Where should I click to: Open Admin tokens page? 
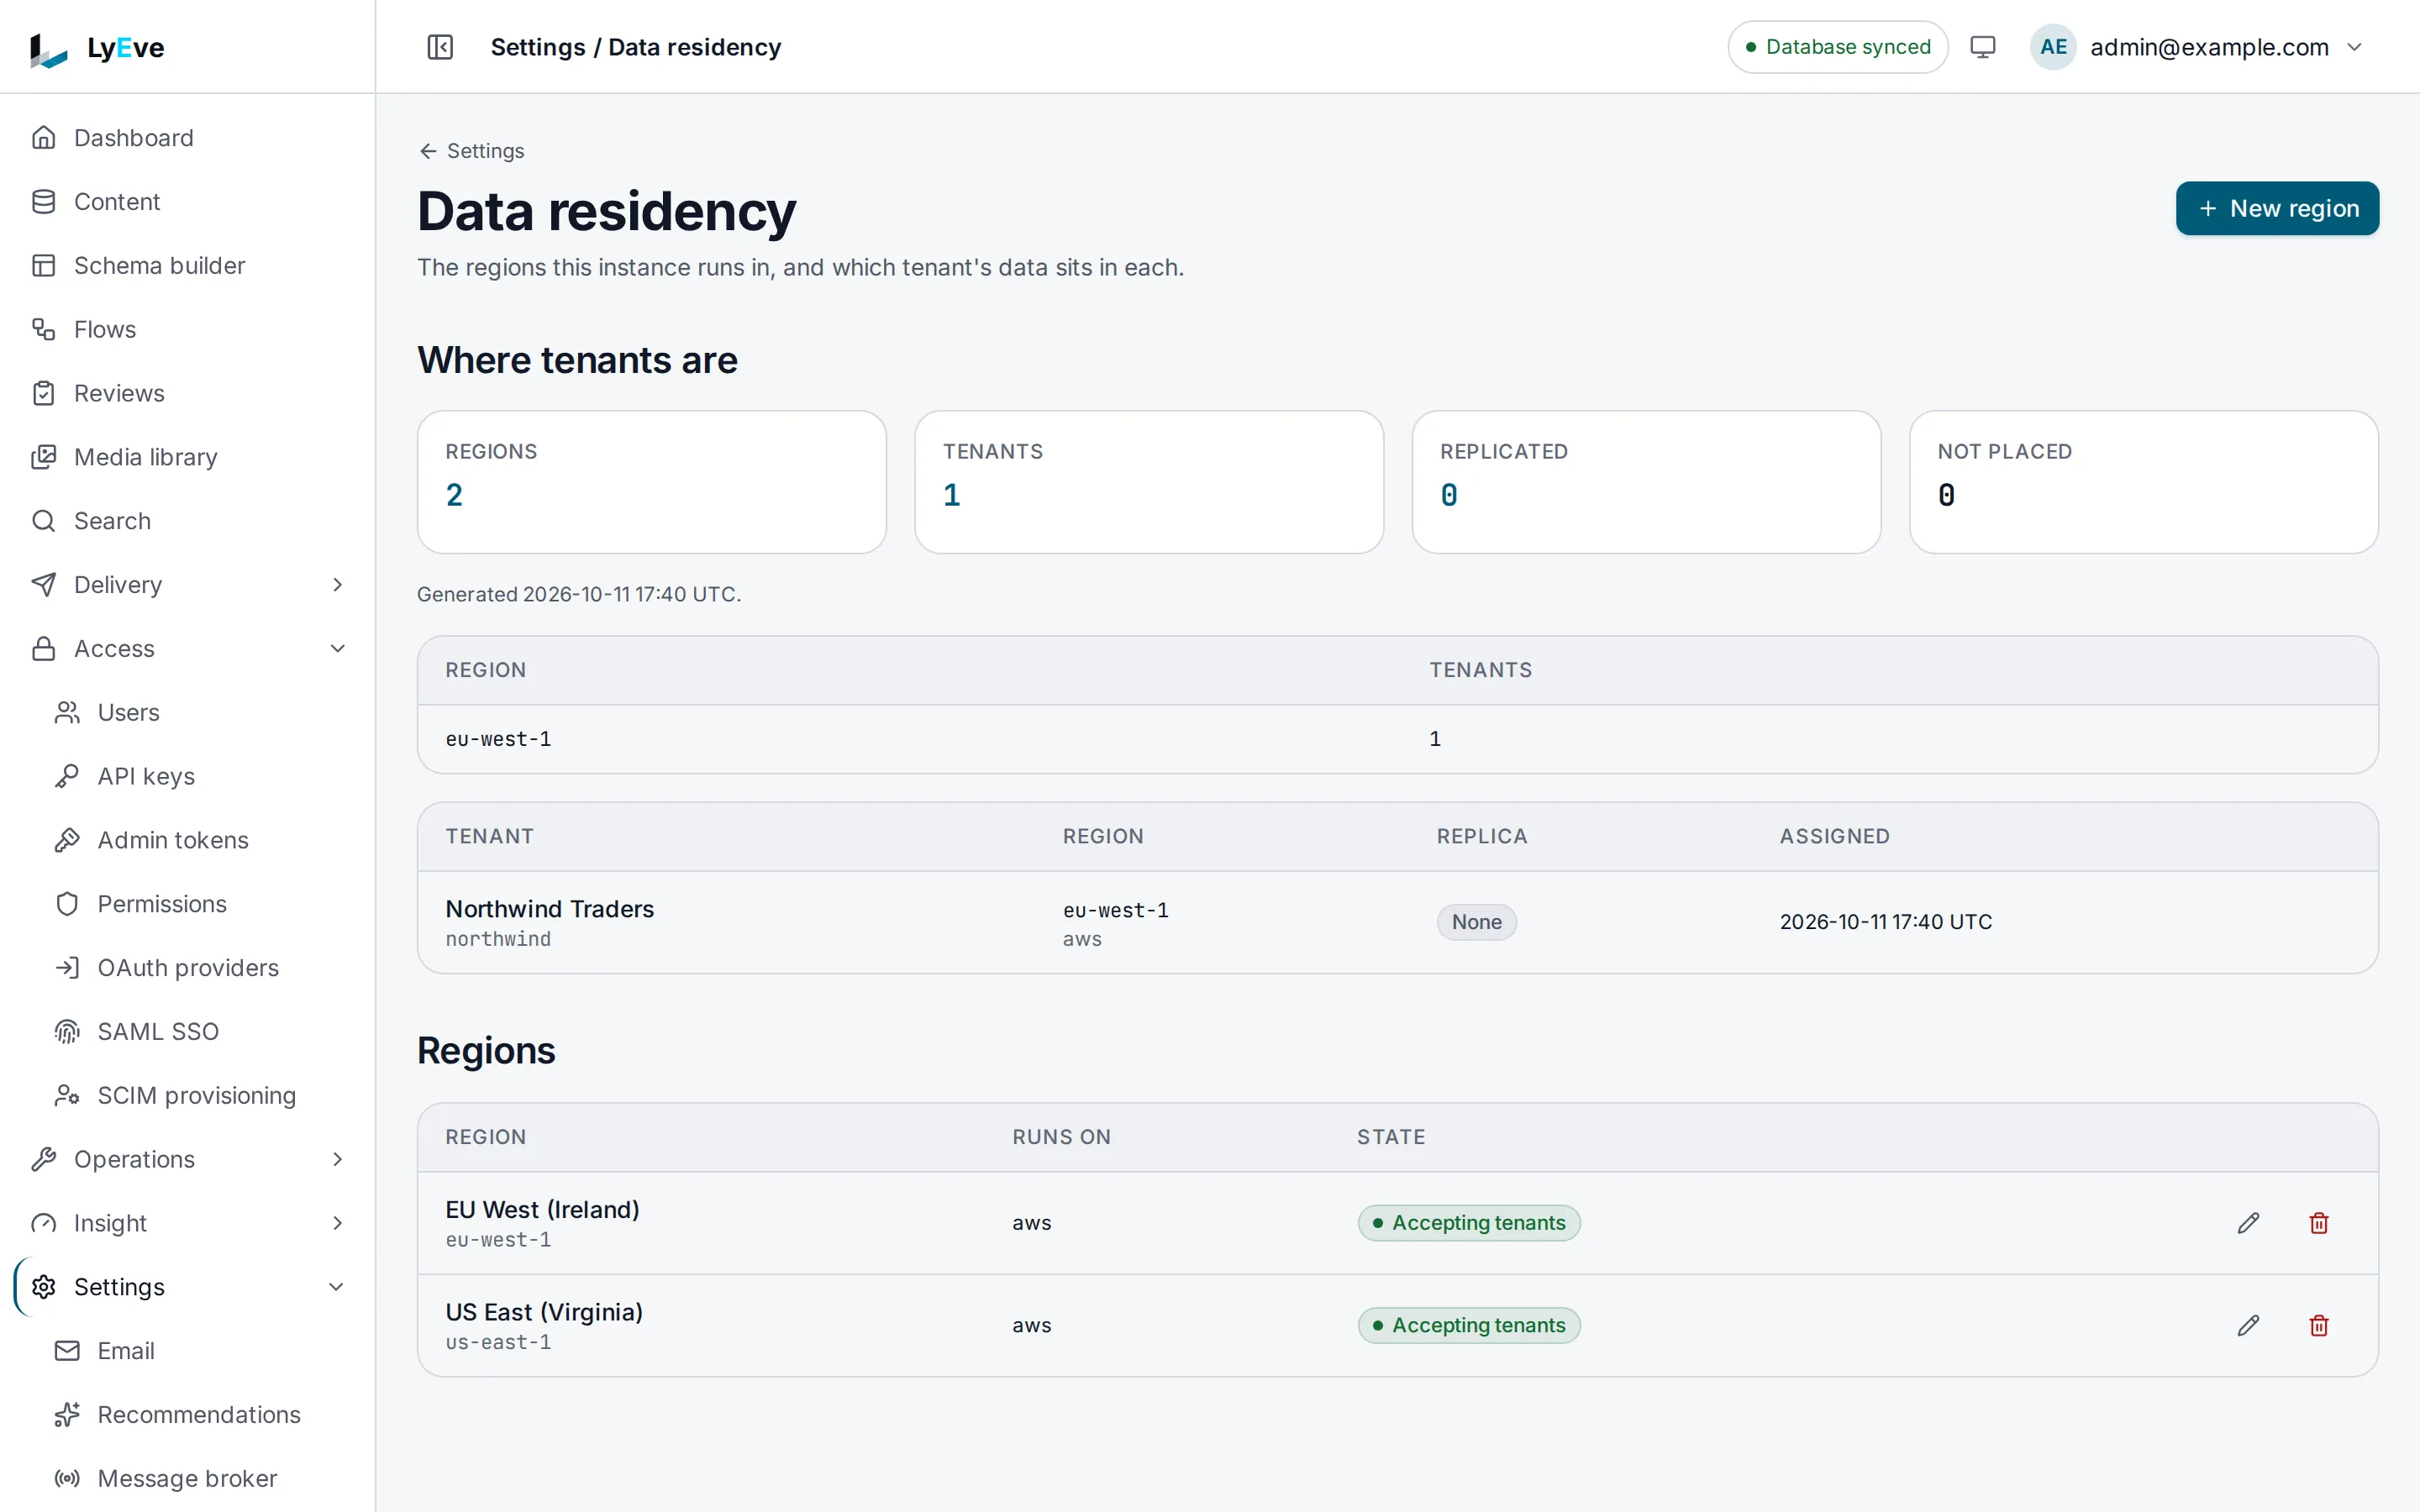coord(198,840)
